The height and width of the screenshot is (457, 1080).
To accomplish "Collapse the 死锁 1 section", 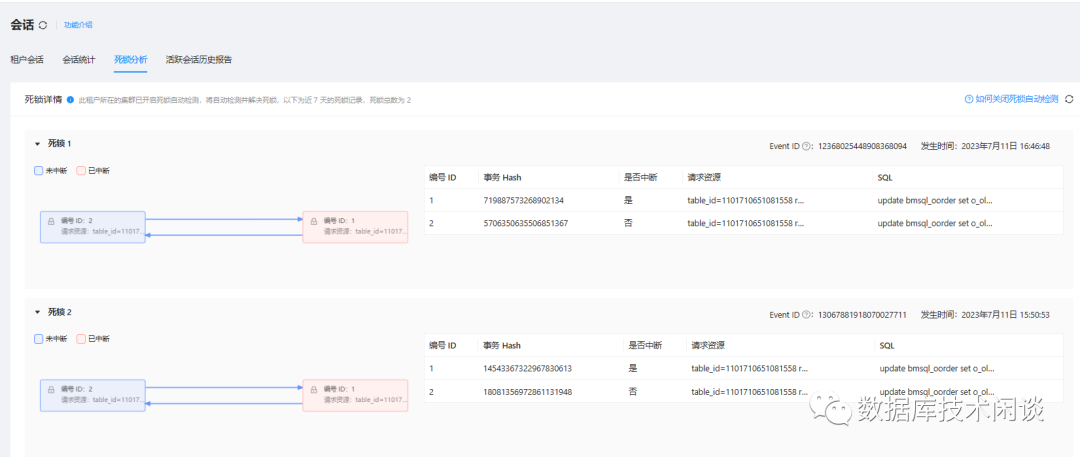I will click(x=38, y=144).
